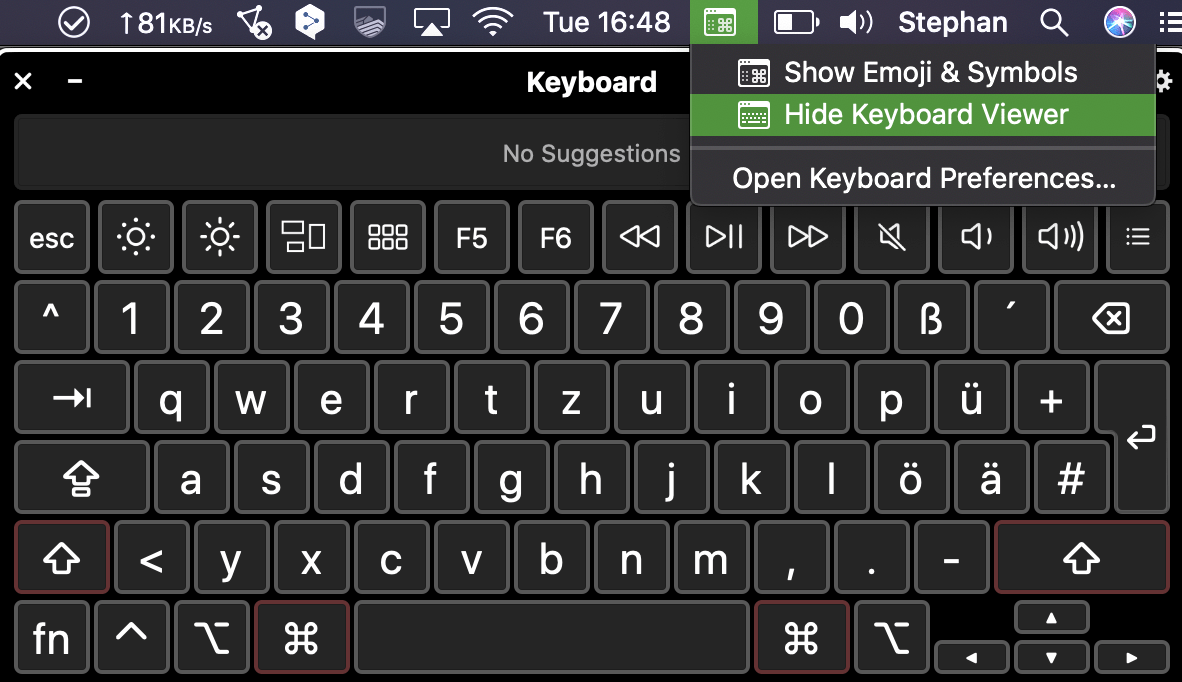
Task: Click the # key
Action: point(1071,478)
